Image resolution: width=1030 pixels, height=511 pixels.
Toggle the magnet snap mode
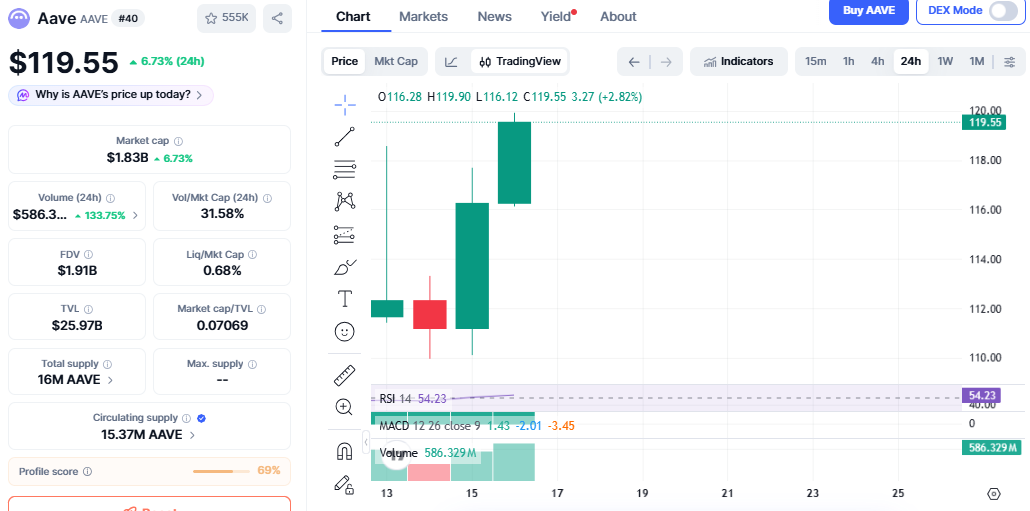pyautogui.click(x=345, y=451)
